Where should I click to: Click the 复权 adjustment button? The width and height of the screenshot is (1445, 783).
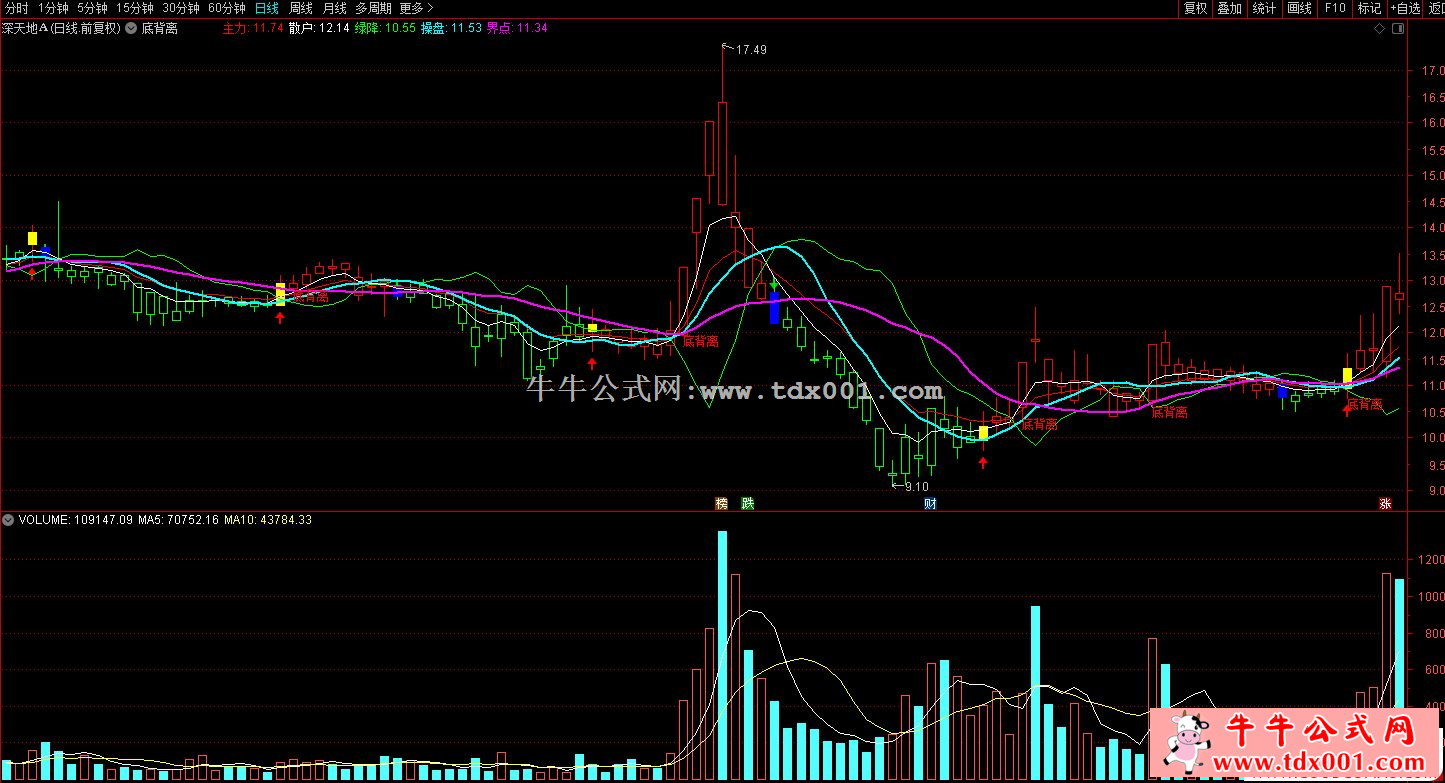[1195, 8]
